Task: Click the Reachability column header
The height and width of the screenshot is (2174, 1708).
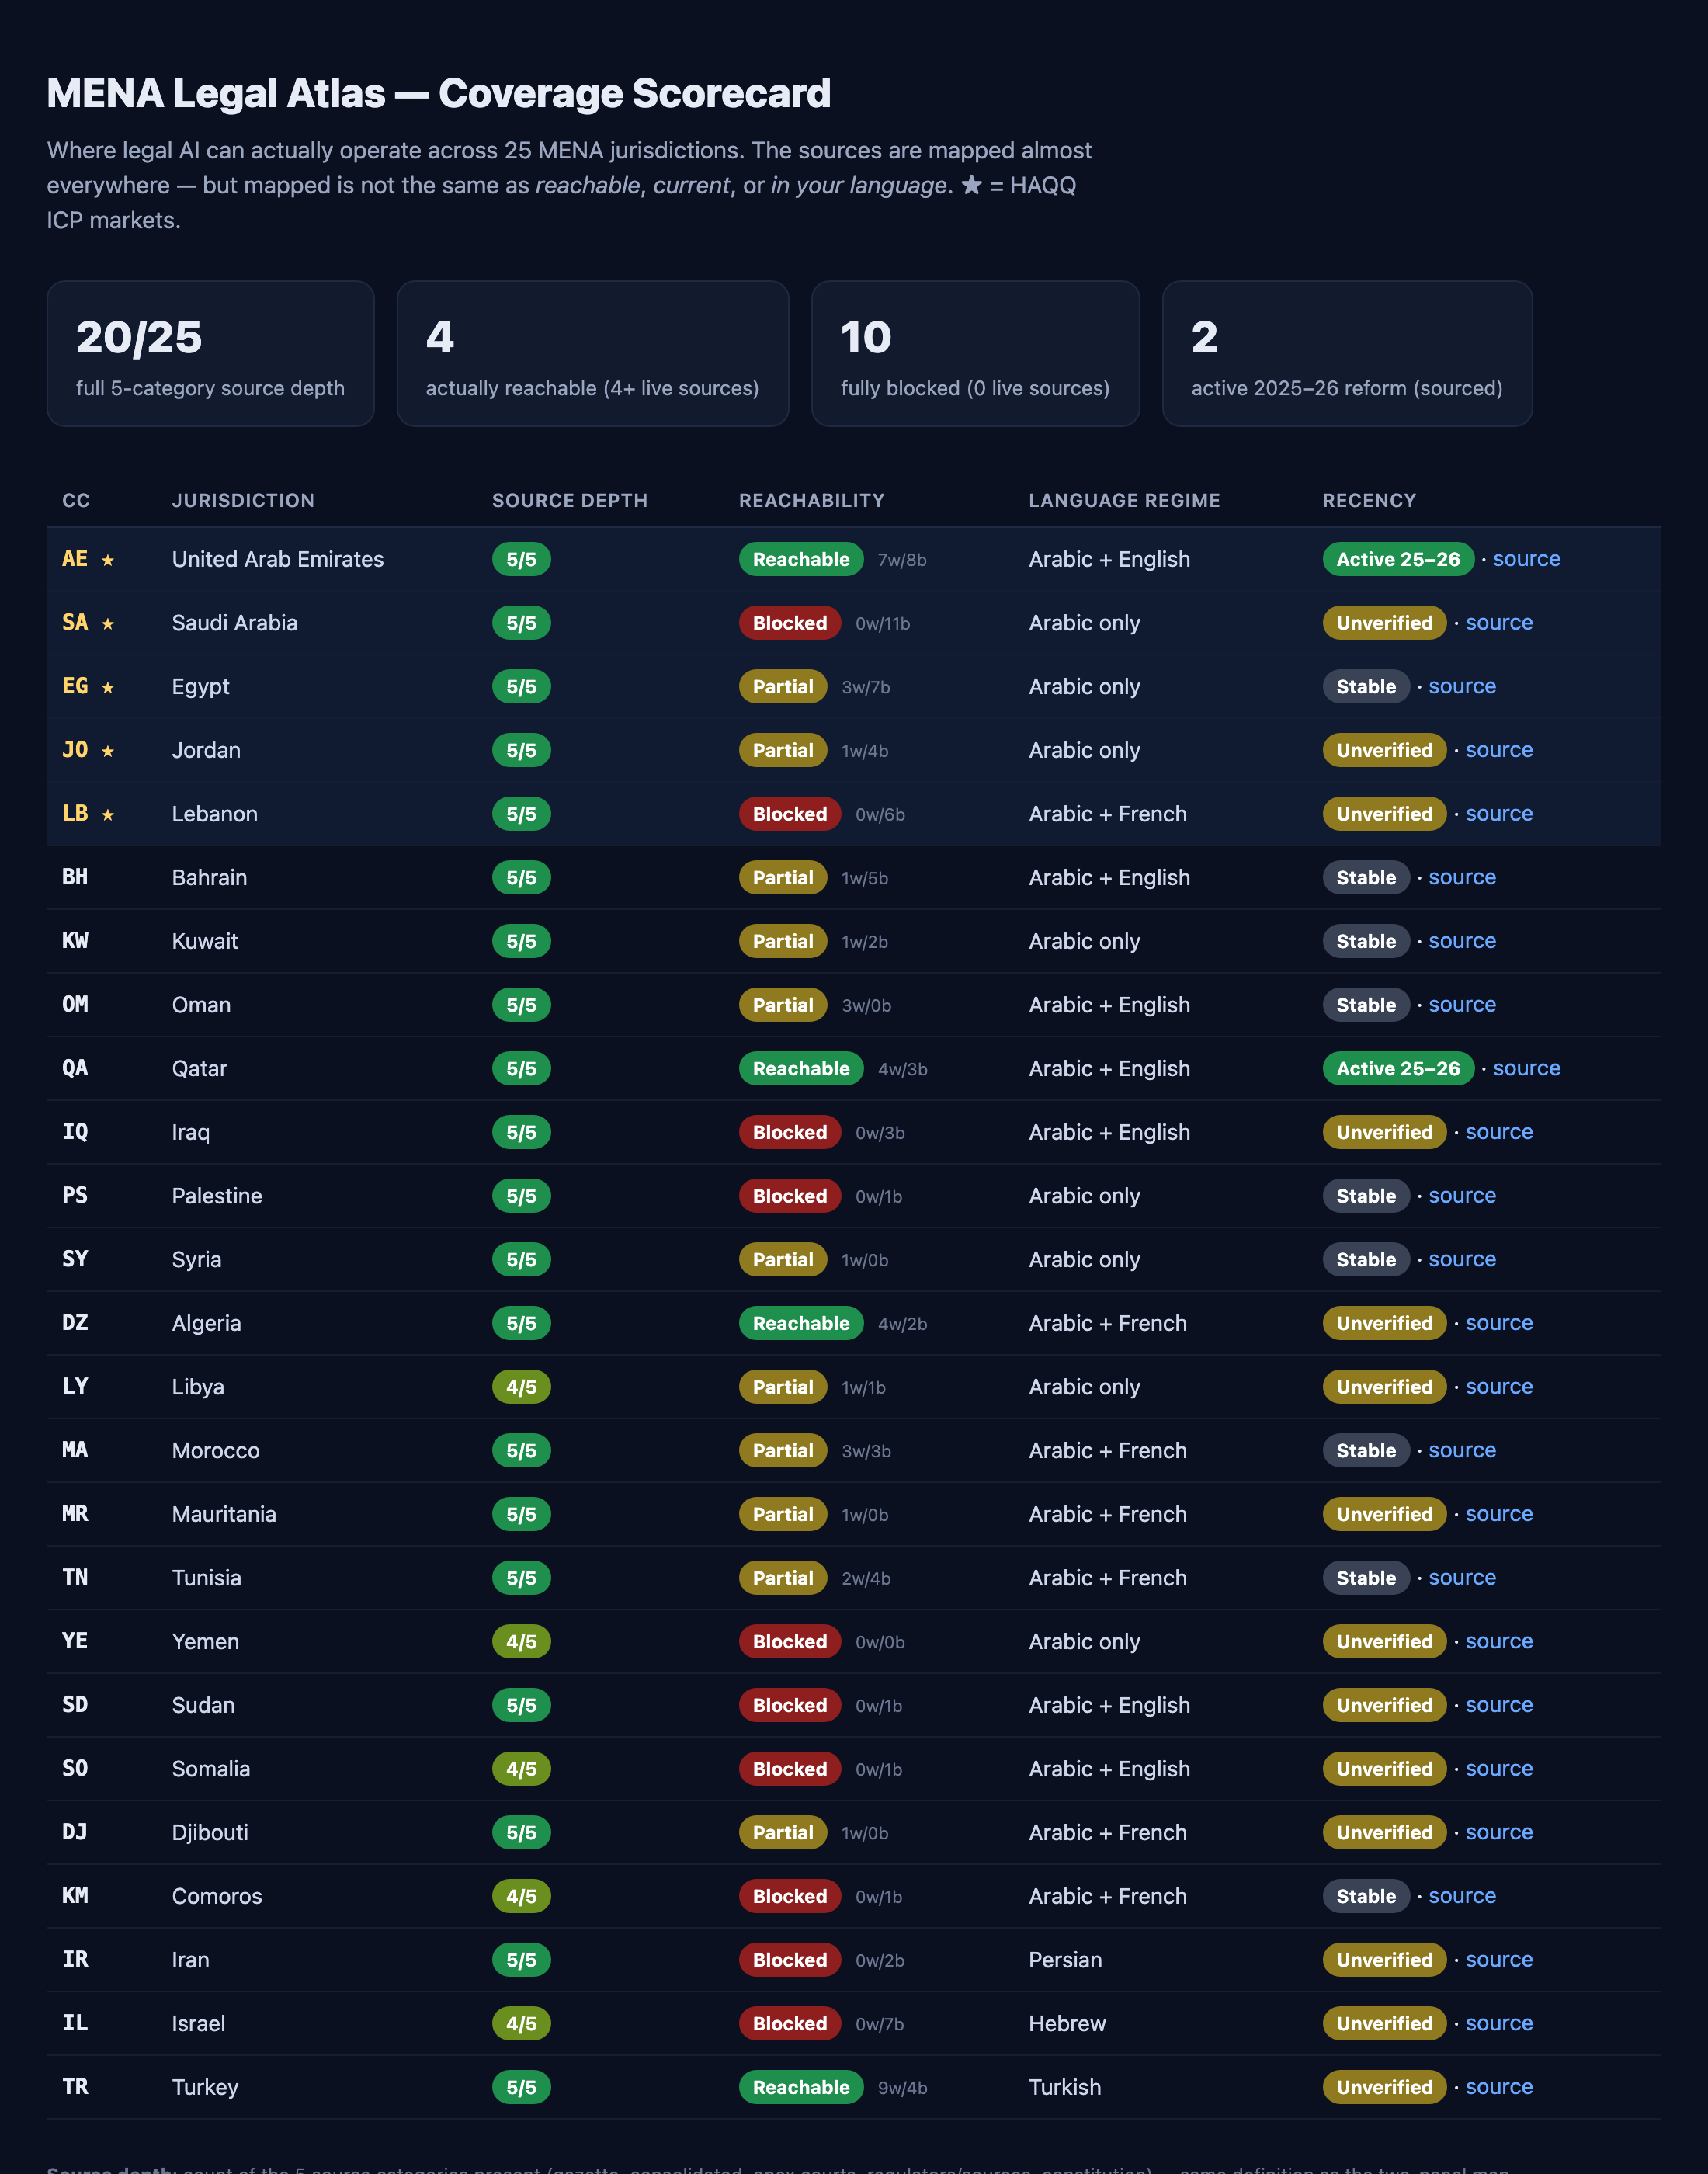Action: tap(811, 500)
